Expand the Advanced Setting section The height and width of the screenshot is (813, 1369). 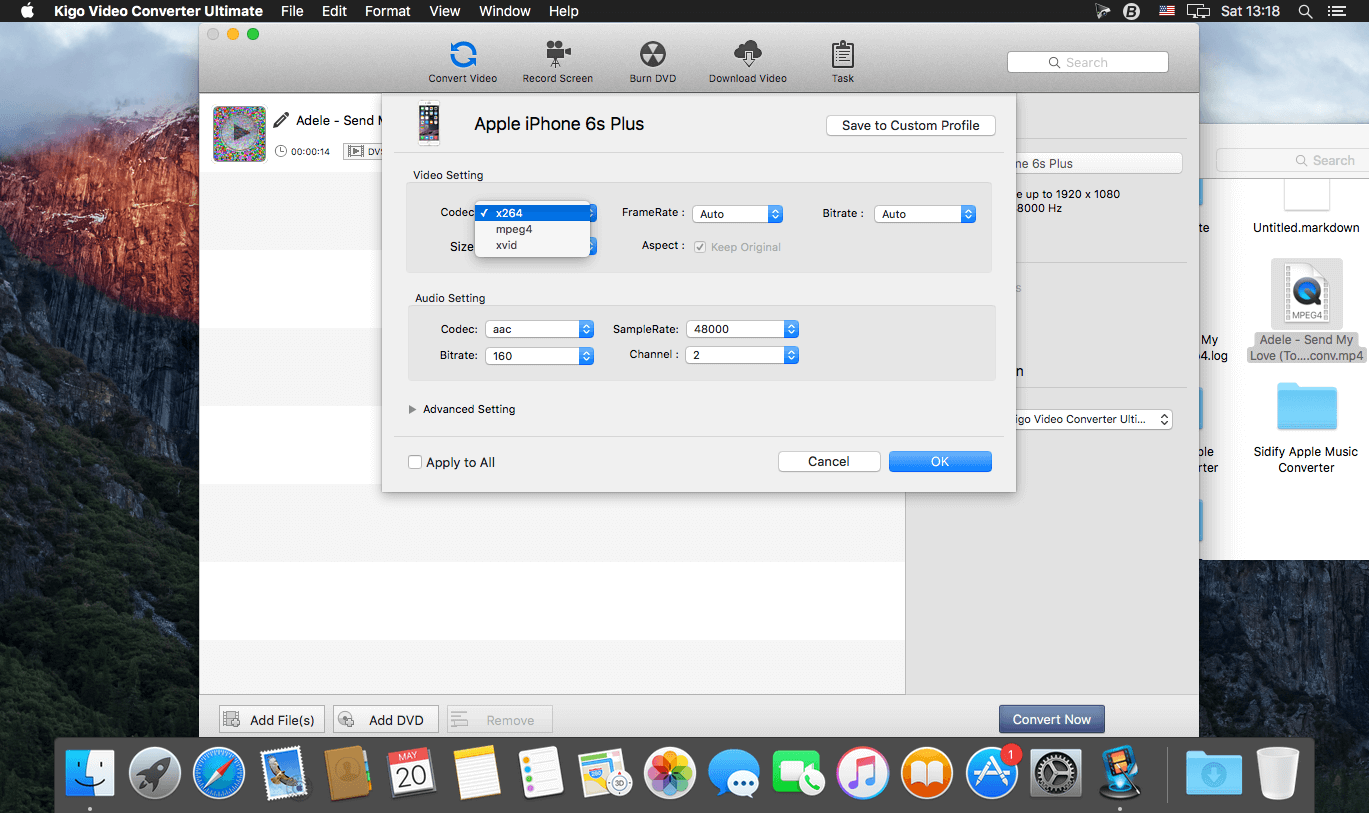(414, 409)
